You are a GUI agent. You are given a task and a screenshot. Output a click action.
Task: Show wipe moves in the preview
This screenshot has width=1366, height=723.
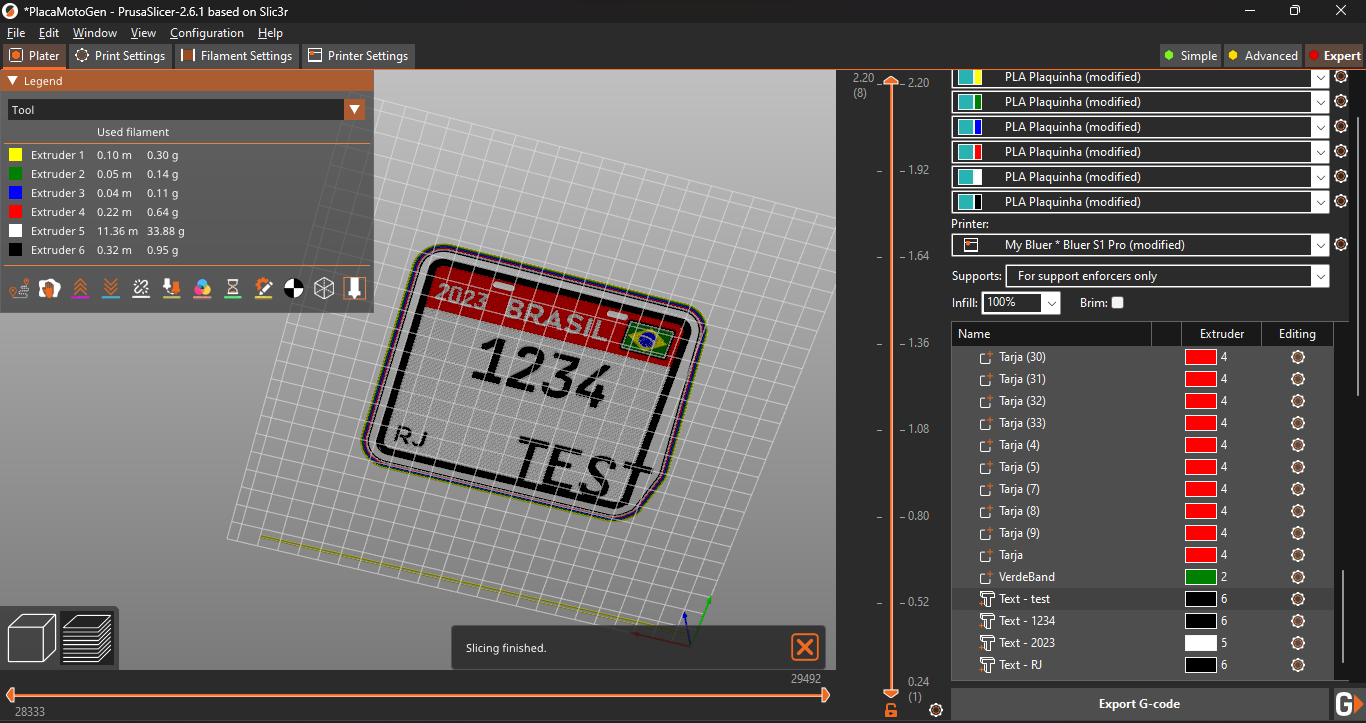(x=48, y=288)
